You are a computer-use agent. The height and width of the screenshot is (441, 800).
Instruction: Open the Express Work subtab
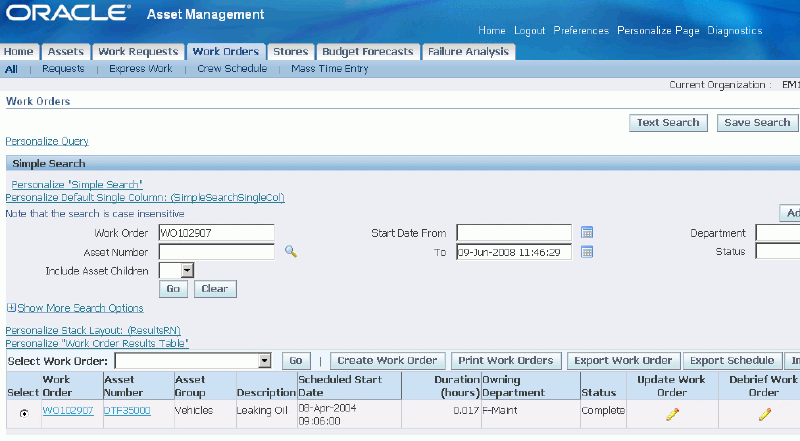coord(141,69)
